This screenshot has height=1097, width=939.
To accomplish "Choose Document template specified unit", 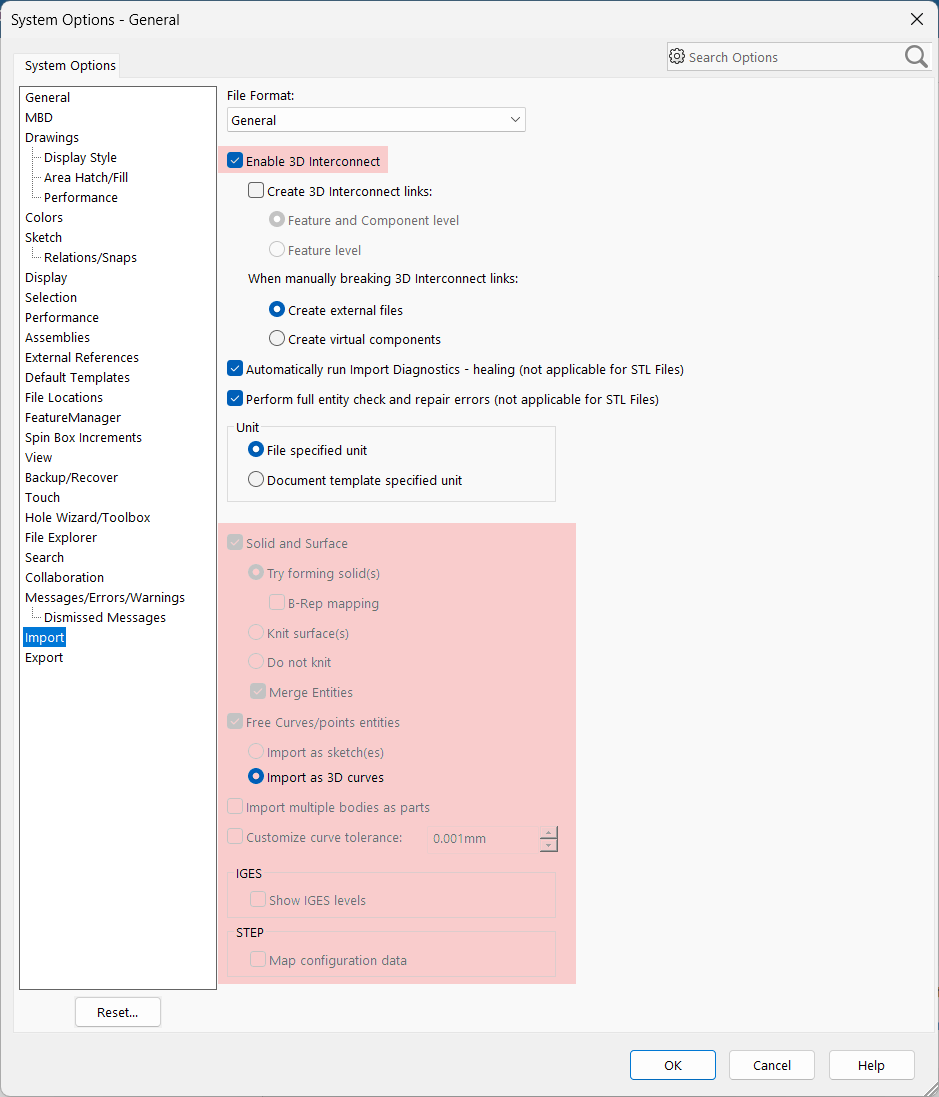I will (x=256, y=479).
